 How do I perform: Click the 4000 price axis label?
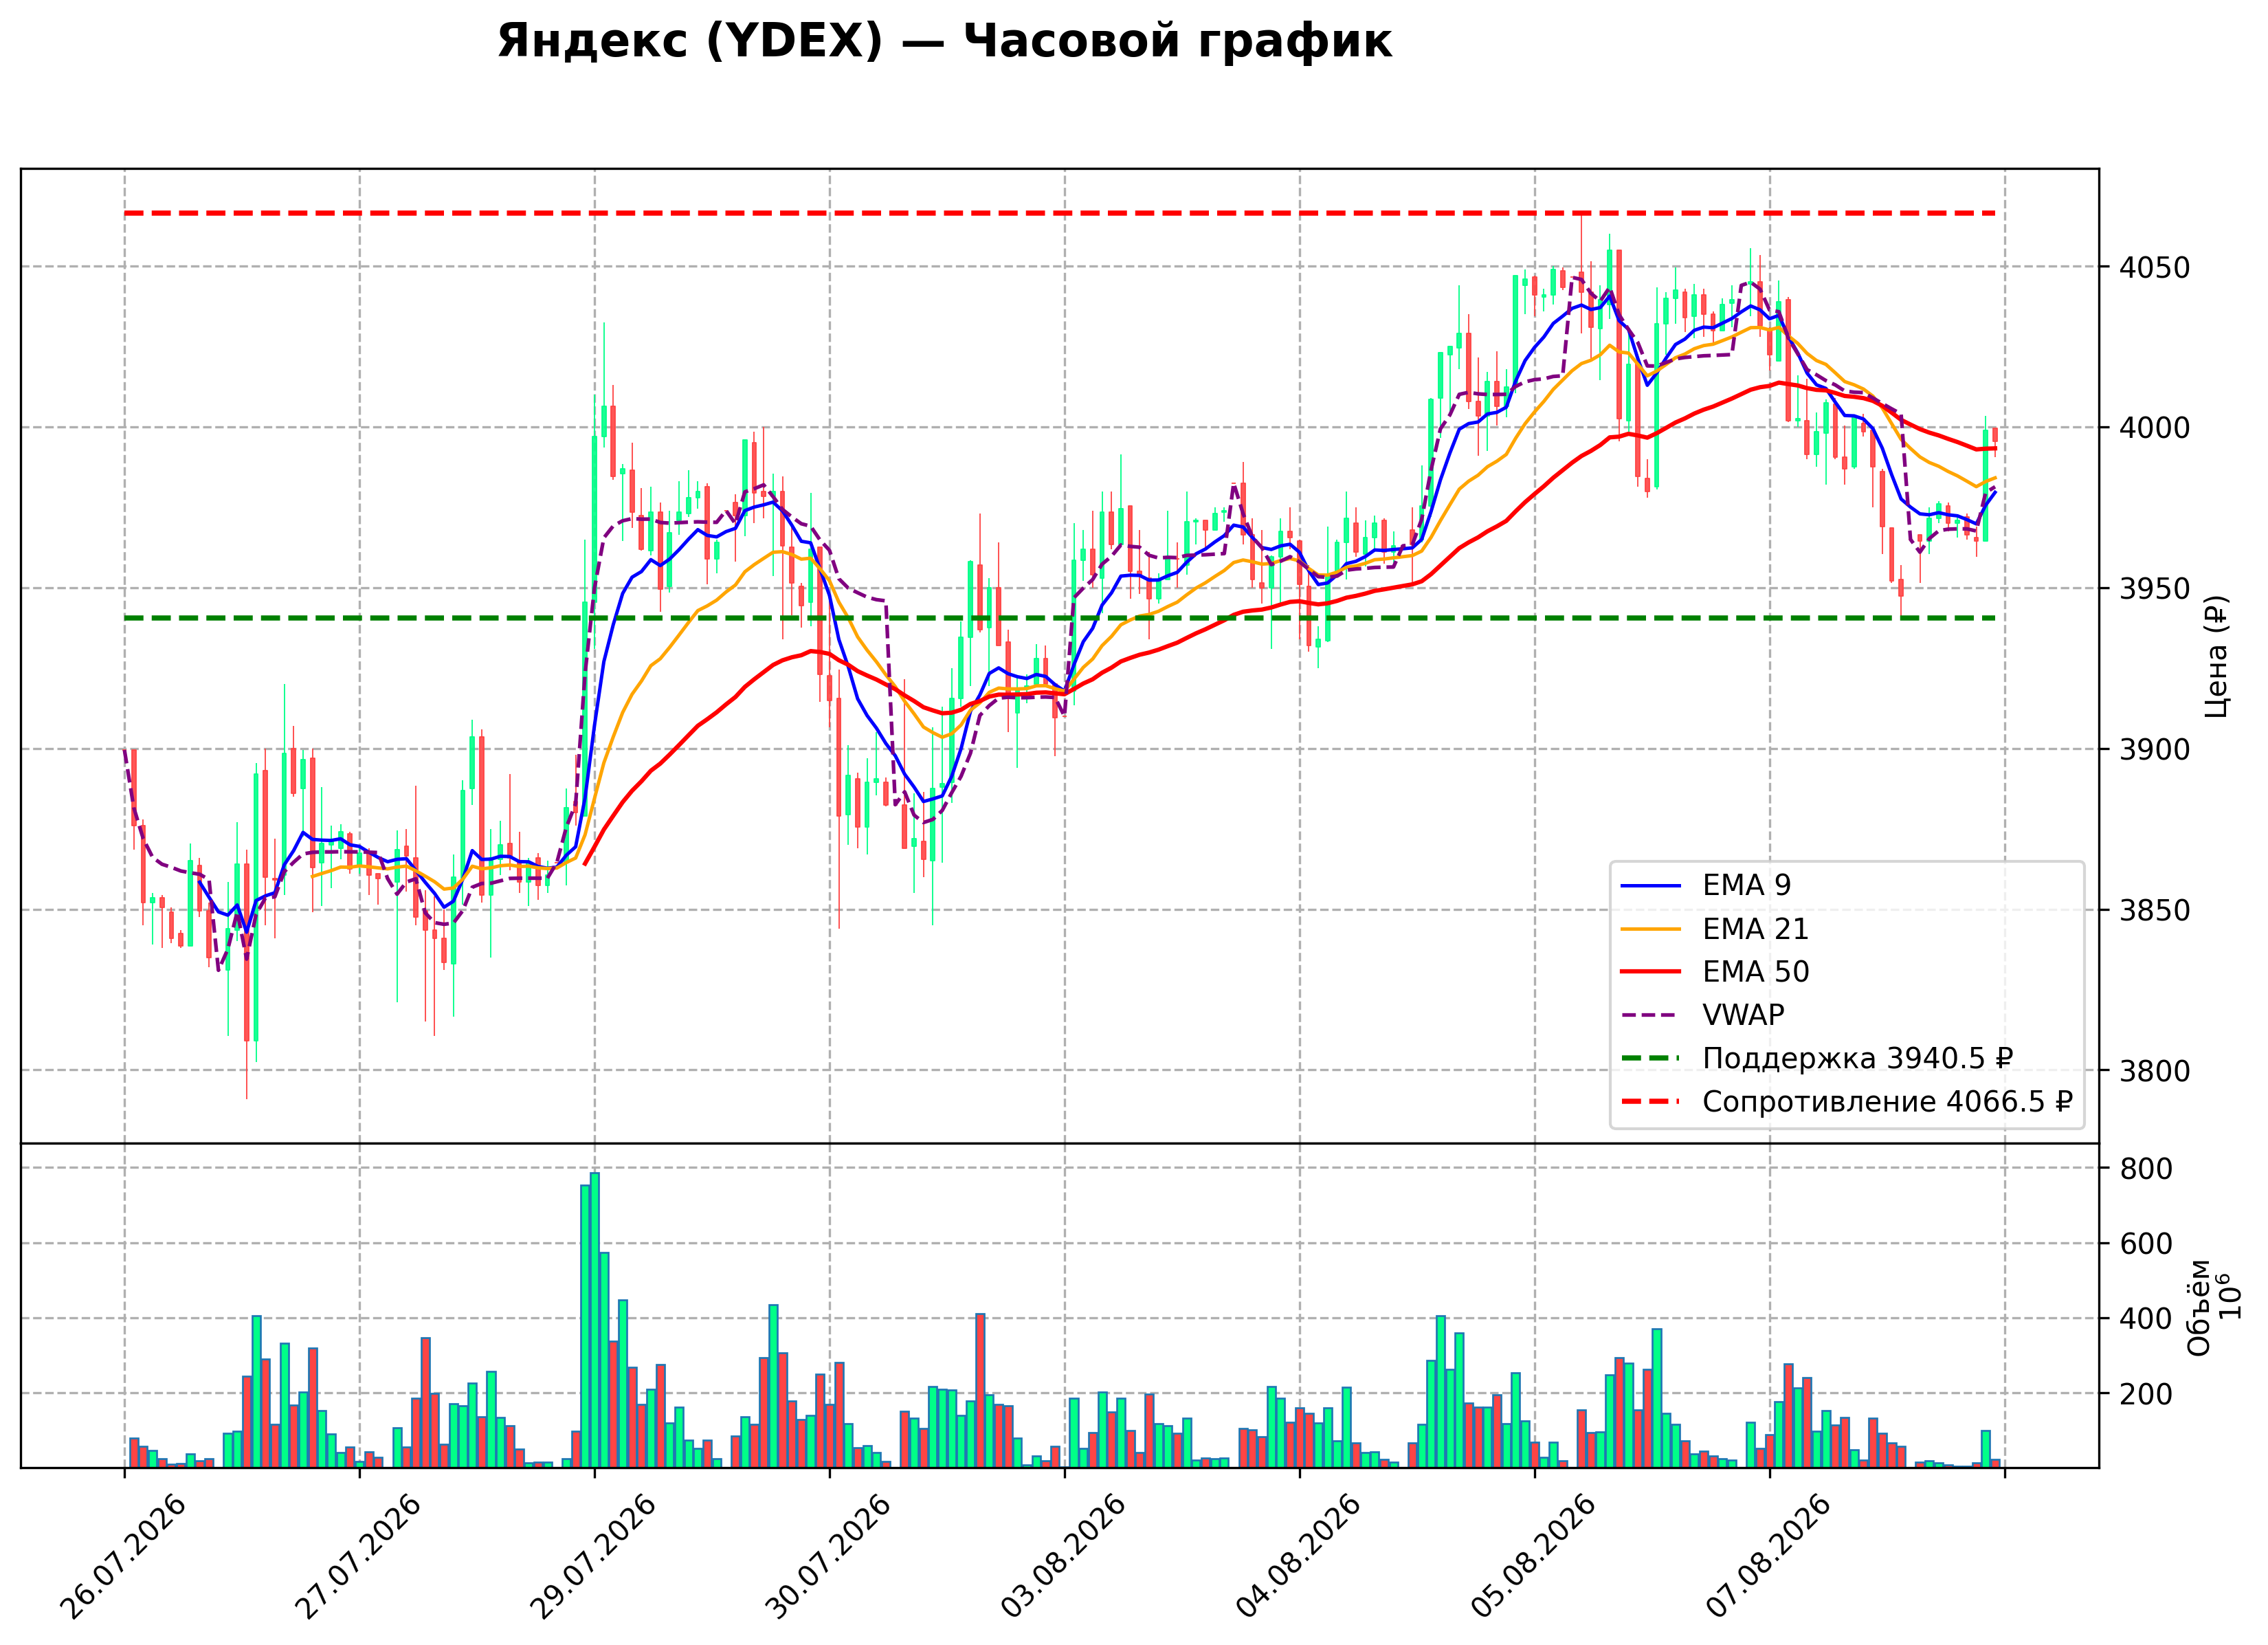click(2154, 428)
